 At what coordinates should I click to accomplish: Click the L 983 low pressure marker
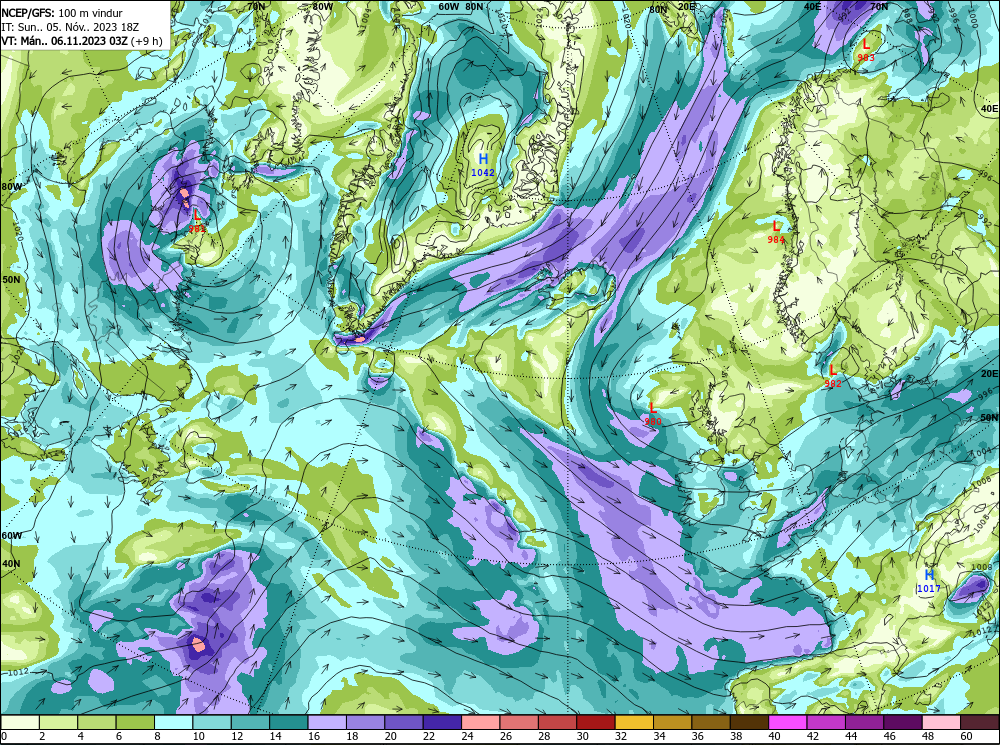click(x=866, y=50)
